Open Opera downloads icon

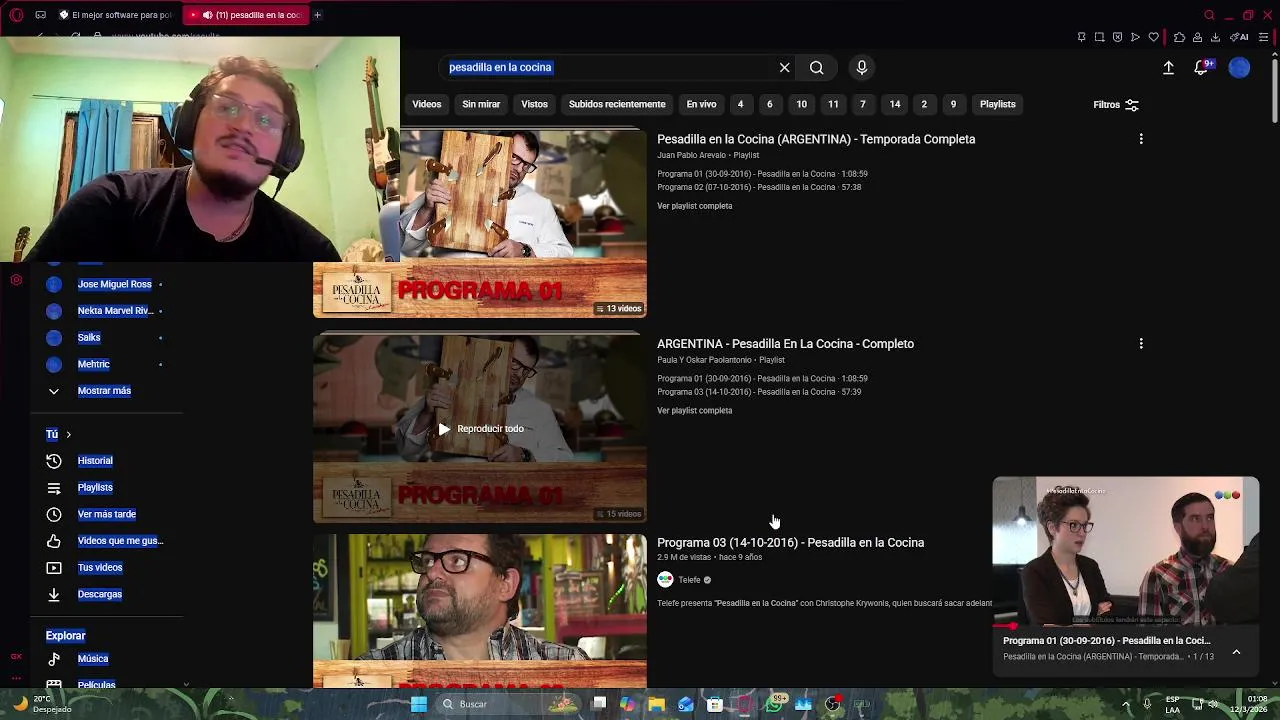pyautogui.click(x=1215, y=37)
